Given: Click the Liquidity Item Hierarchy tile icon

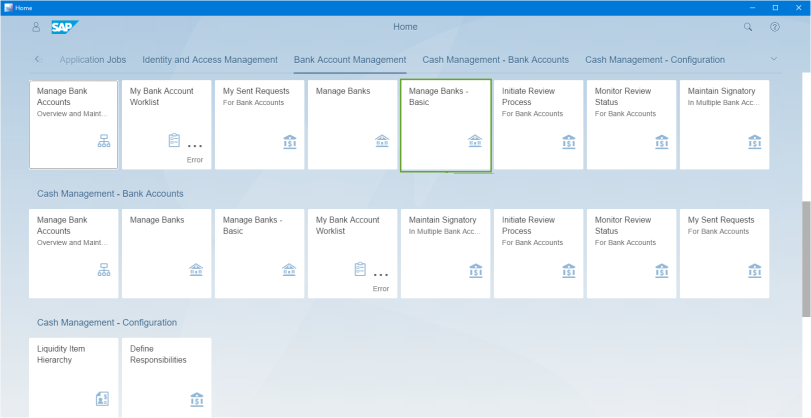Looking at the screenshot, I should tap(103, 399).
